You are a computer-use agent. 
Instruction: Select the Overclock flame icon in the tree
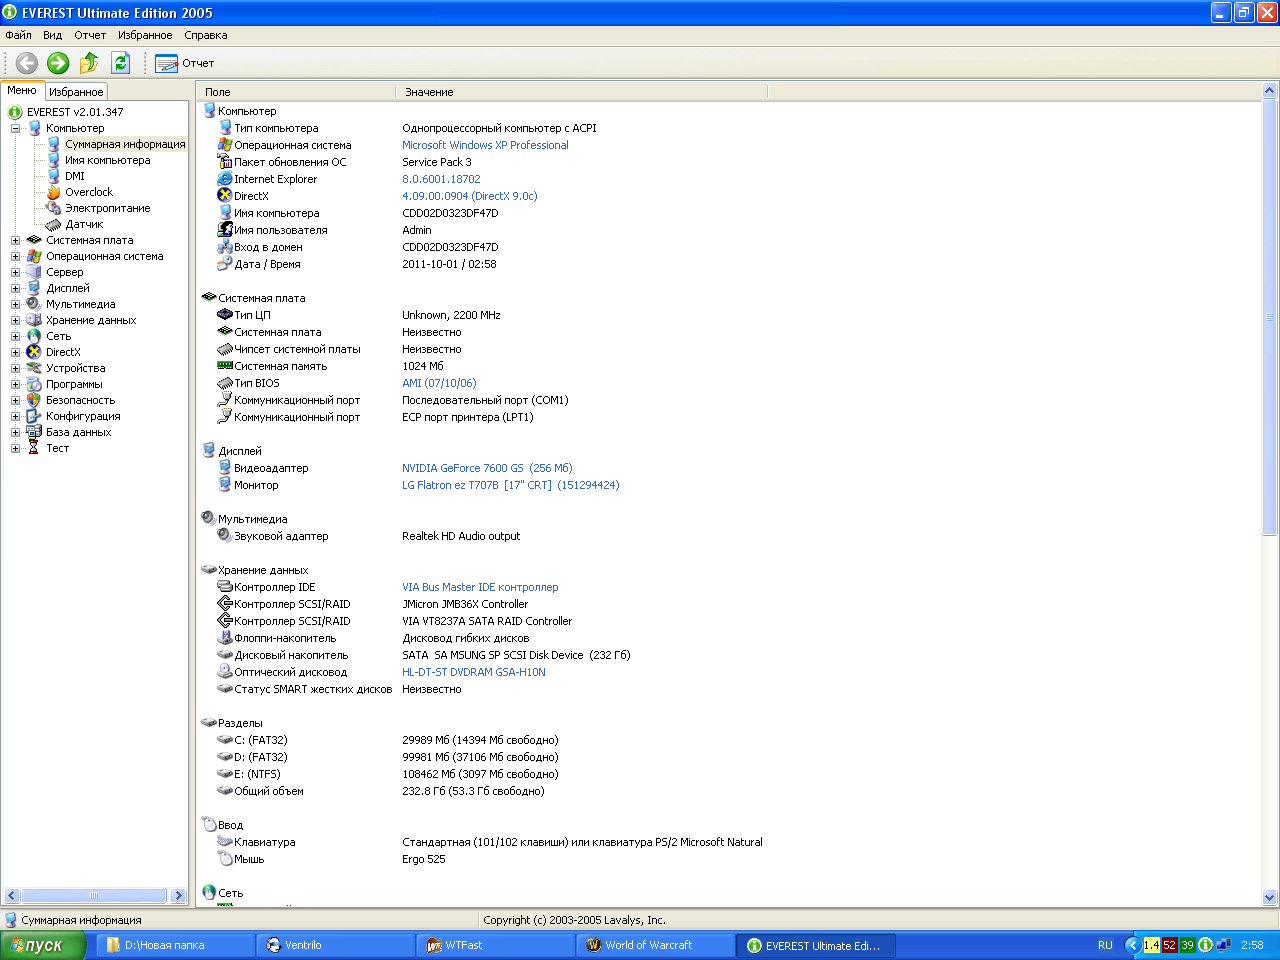[54, 192]
